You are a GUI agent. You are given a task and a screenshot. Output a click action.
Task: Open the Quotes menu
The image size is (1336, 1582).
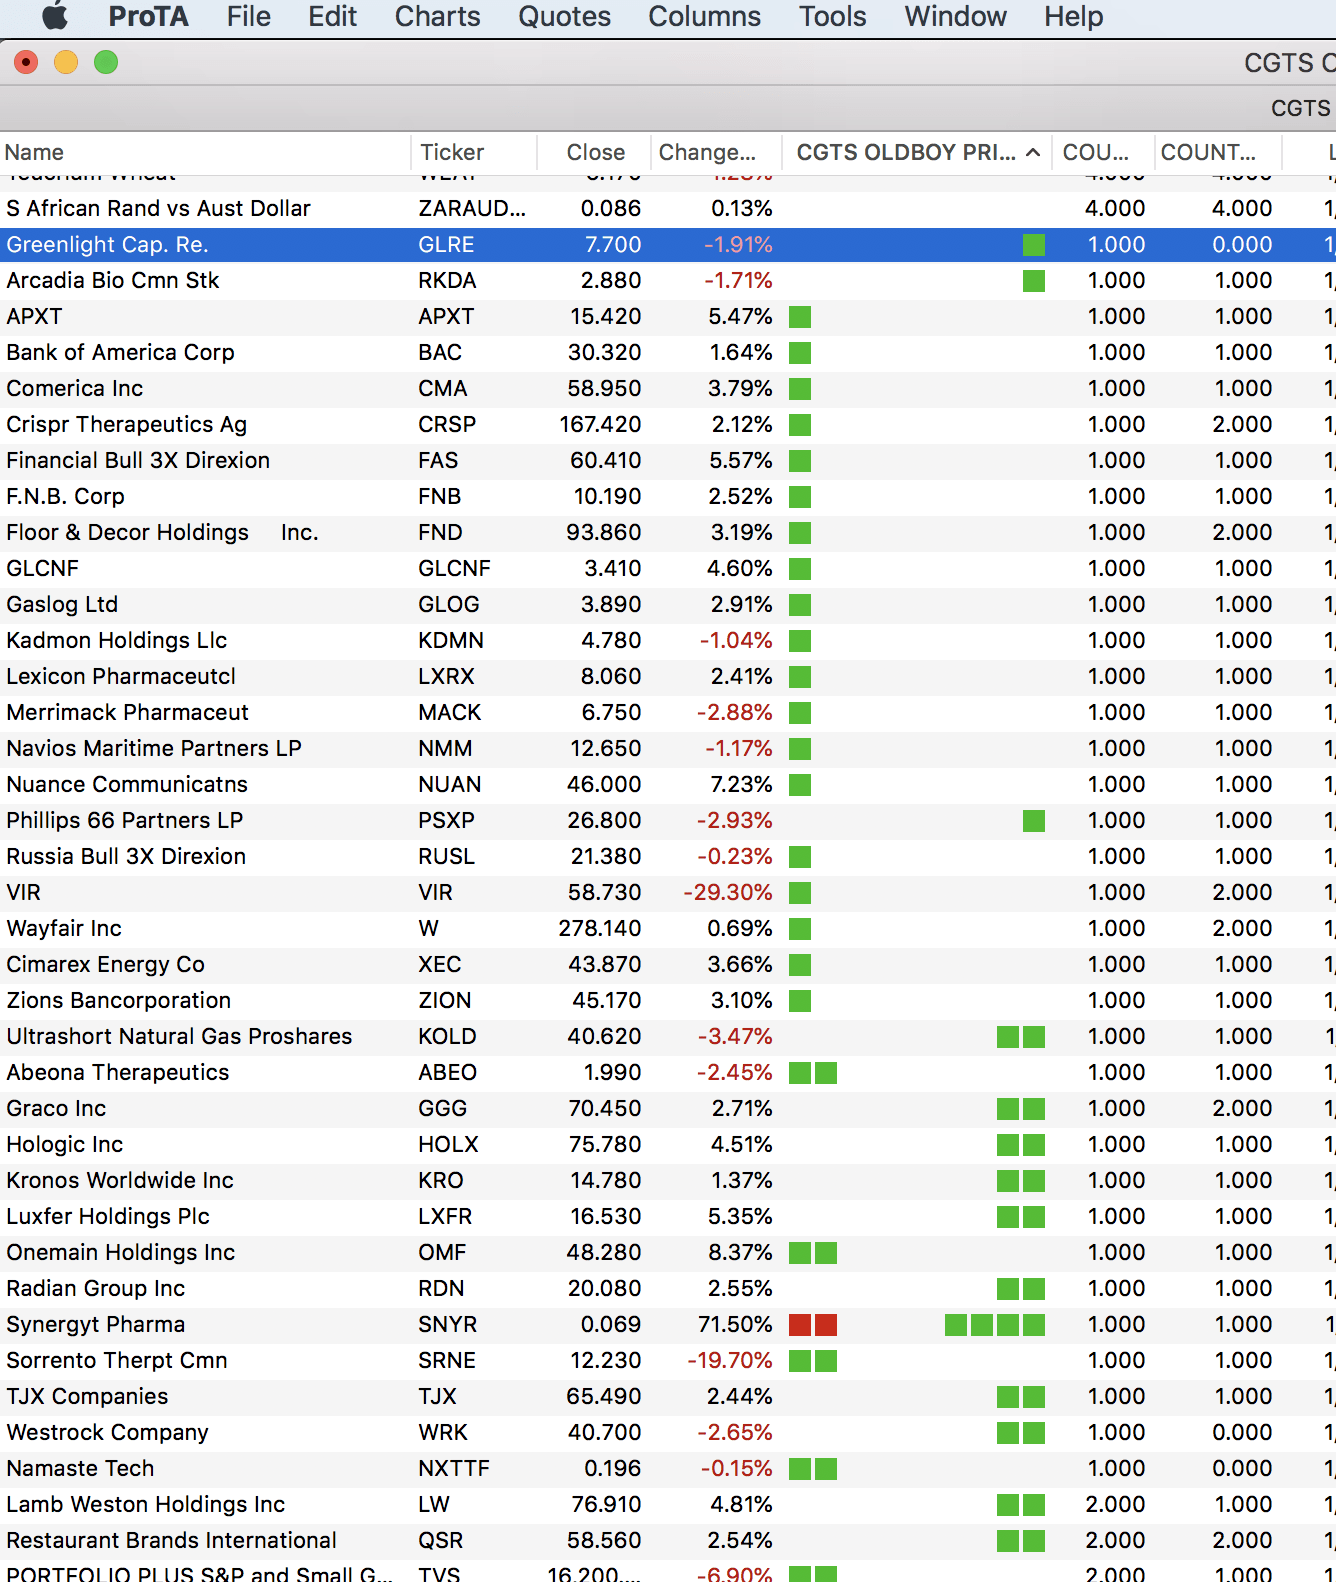(x=564, y=16)
